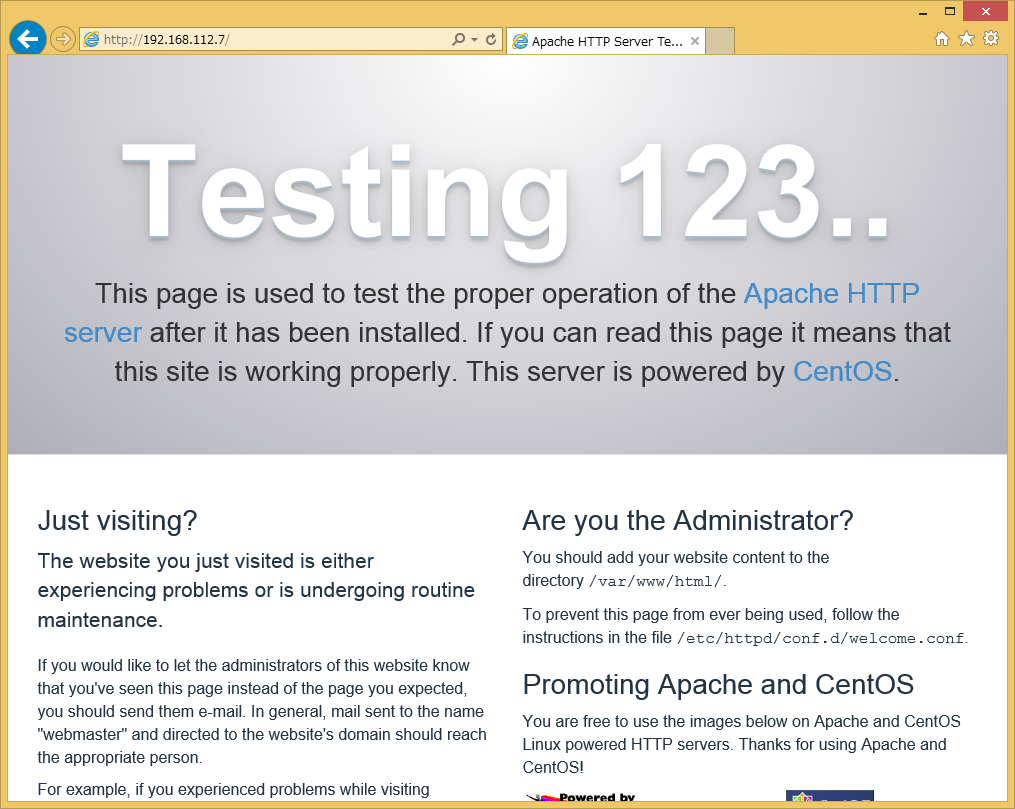Click the line 'For example, if you experienced problems'
The height and width of the screenshot is (809, 1015).
234,790
